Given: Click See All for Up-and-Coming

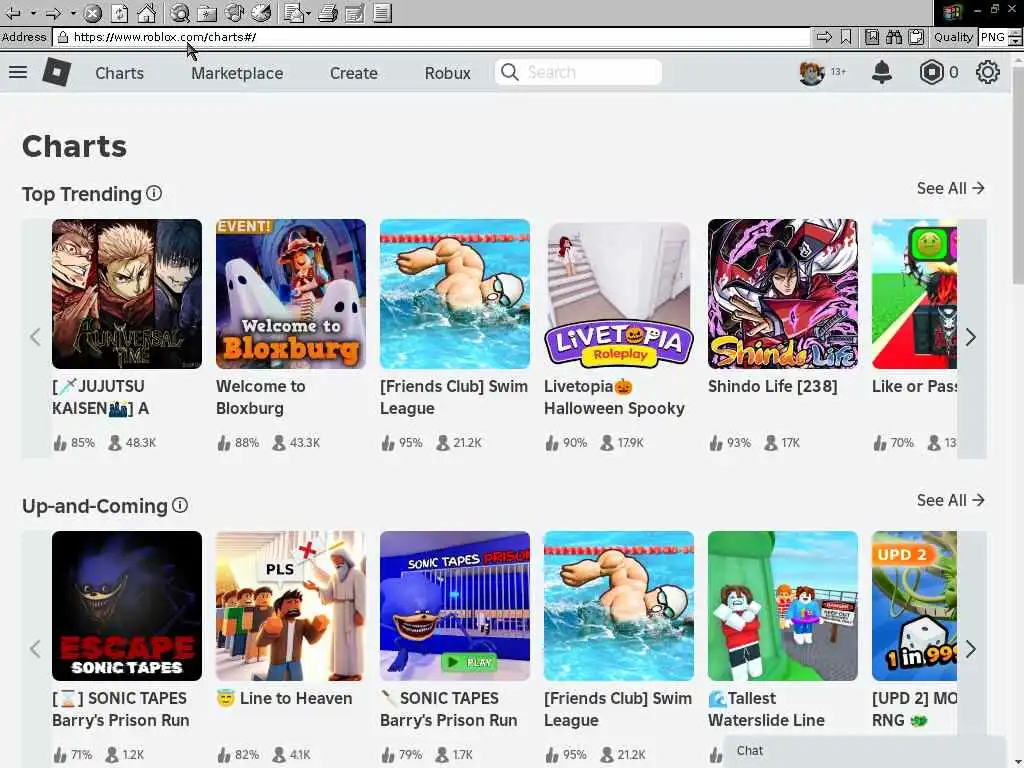Looking at the screenshot, I should point(950,500).
